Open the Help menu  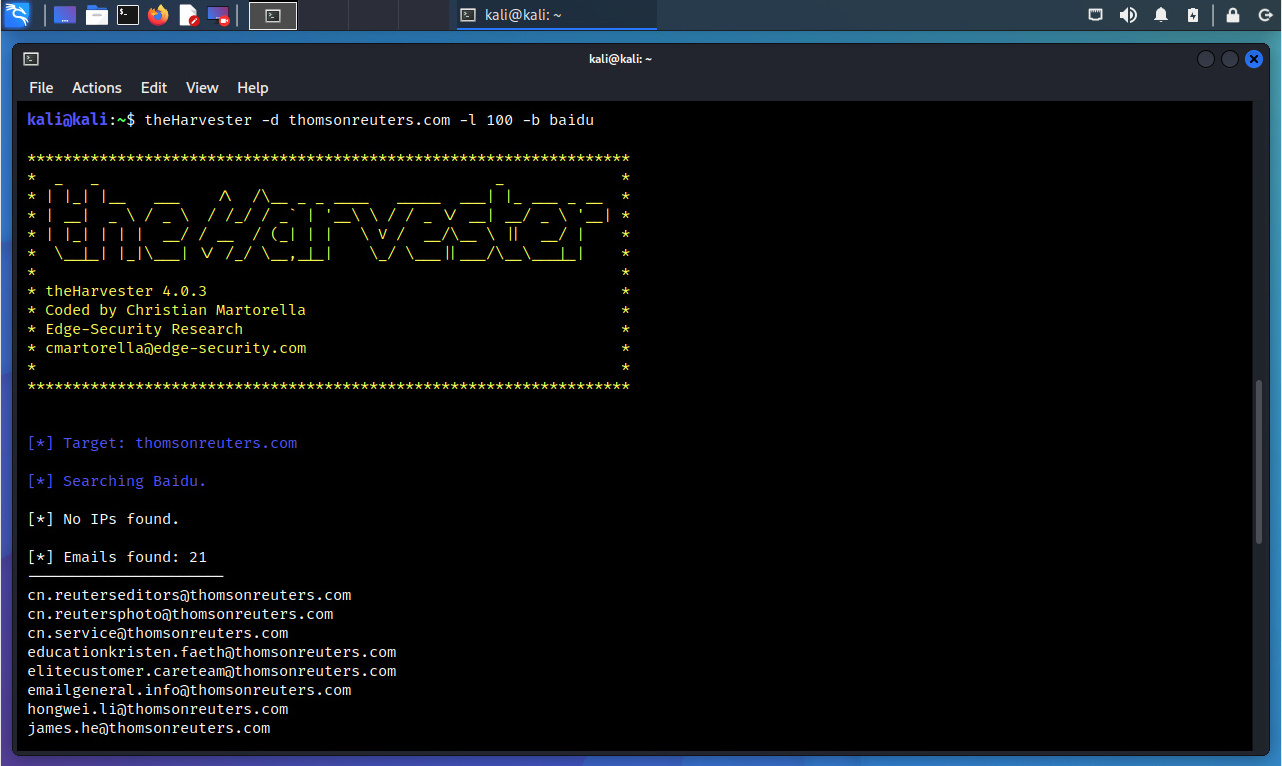252,88
